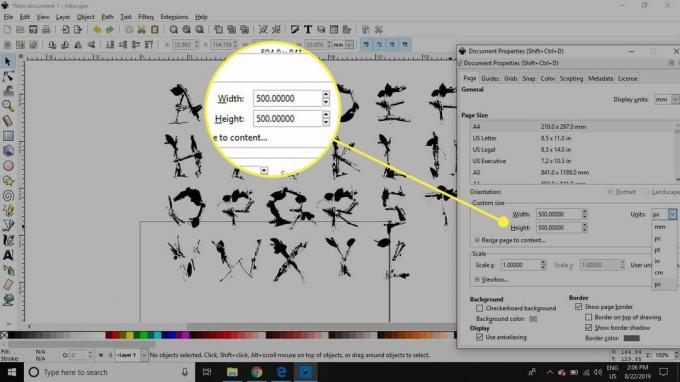
Task: Select the Text tool in left toolbox
Action: [8, 255]
